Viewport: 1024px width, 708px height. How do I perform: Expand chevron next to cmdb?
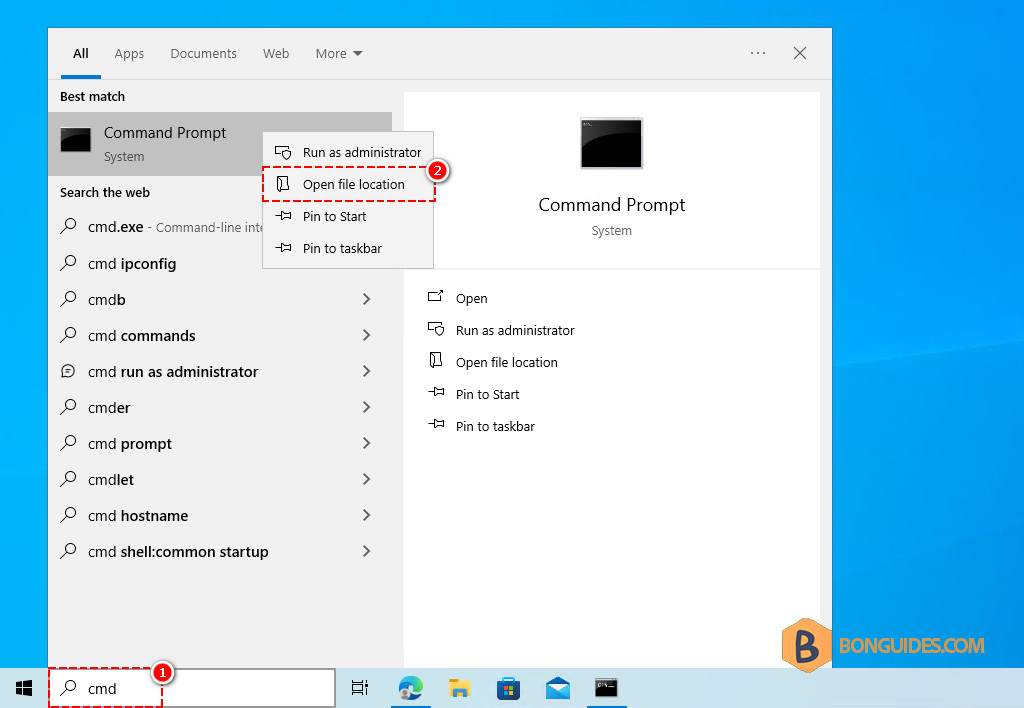click(x=366, y=299)
